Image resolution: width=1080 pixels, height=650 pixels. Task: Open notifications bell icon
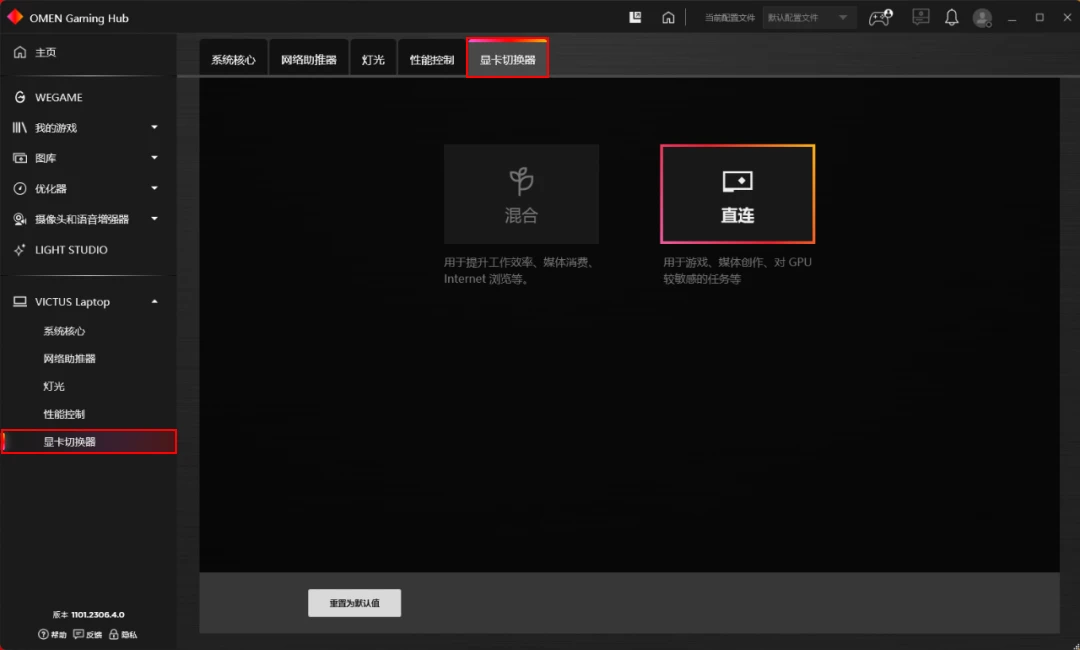(951, 17)
